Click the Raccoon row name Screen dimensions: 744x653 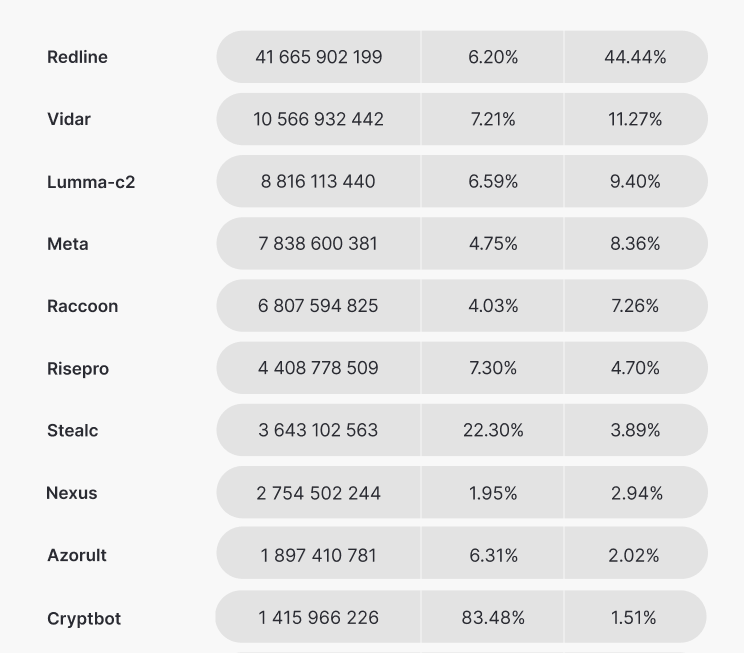82,306
